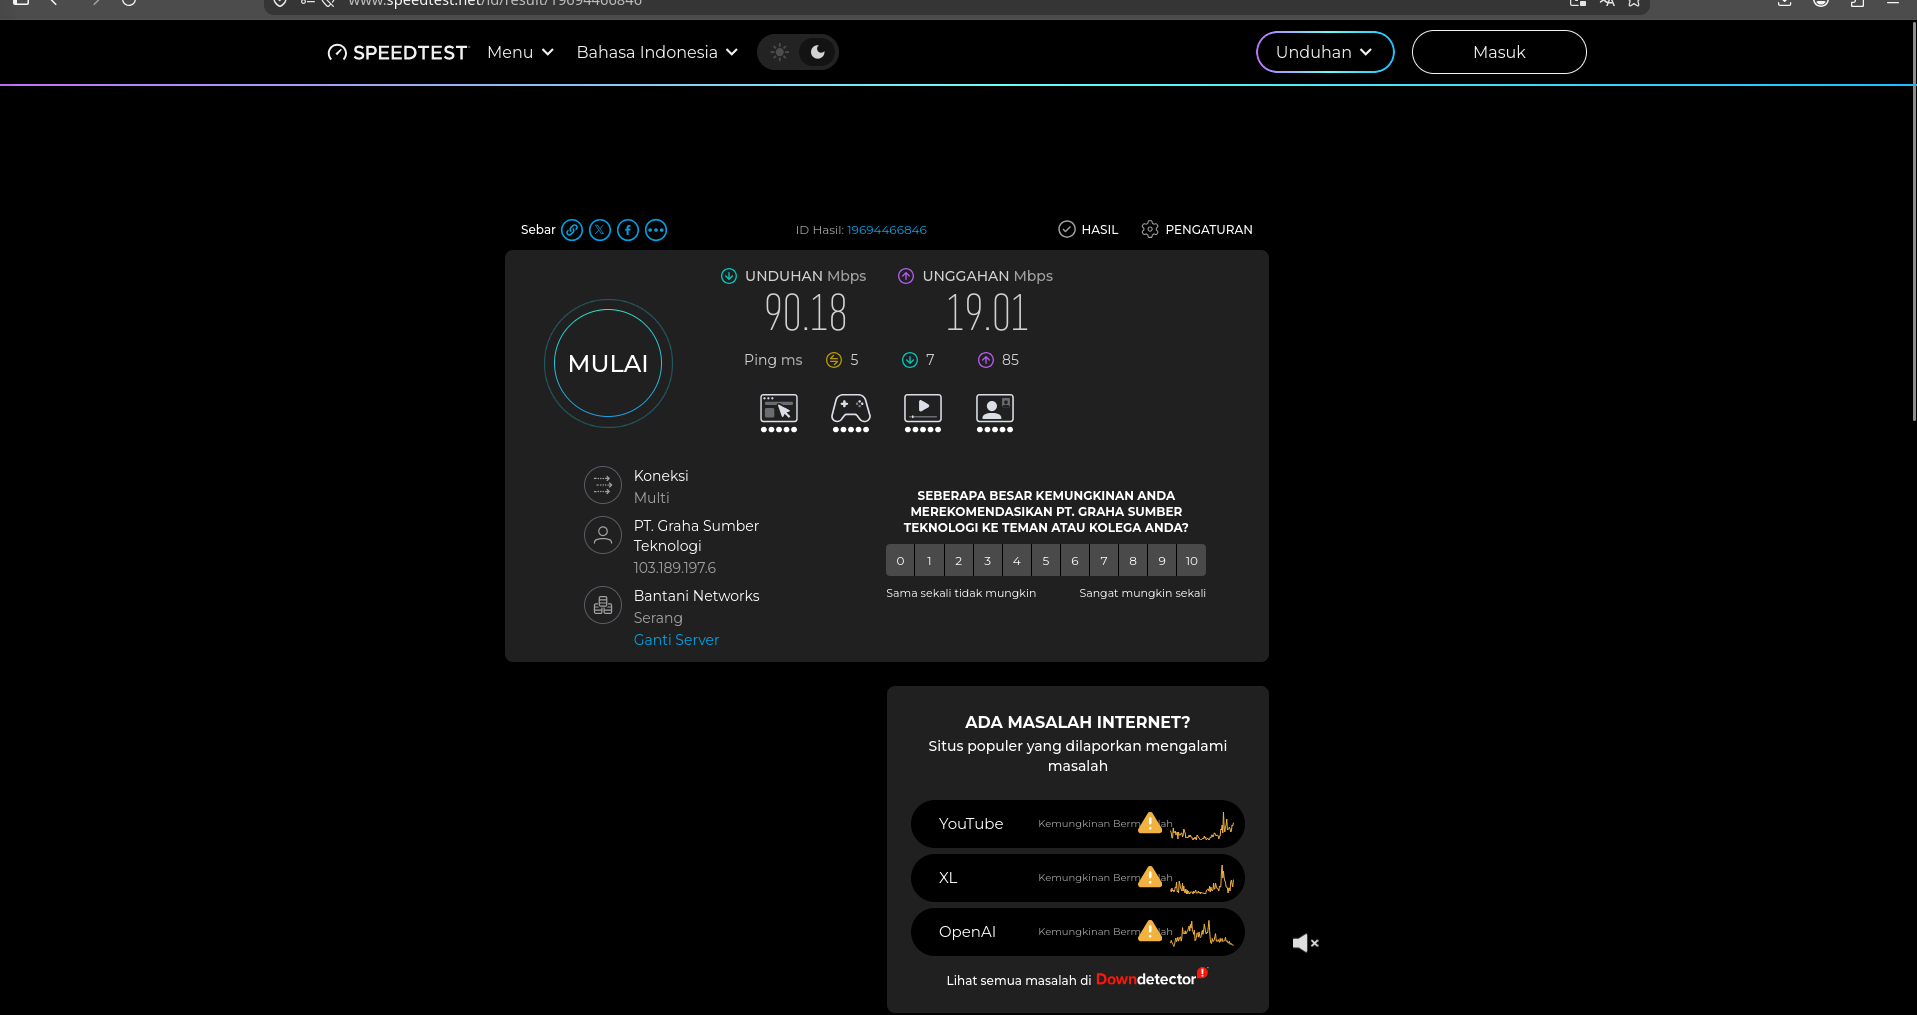Click the "Serang" server location text

(658, 618)
